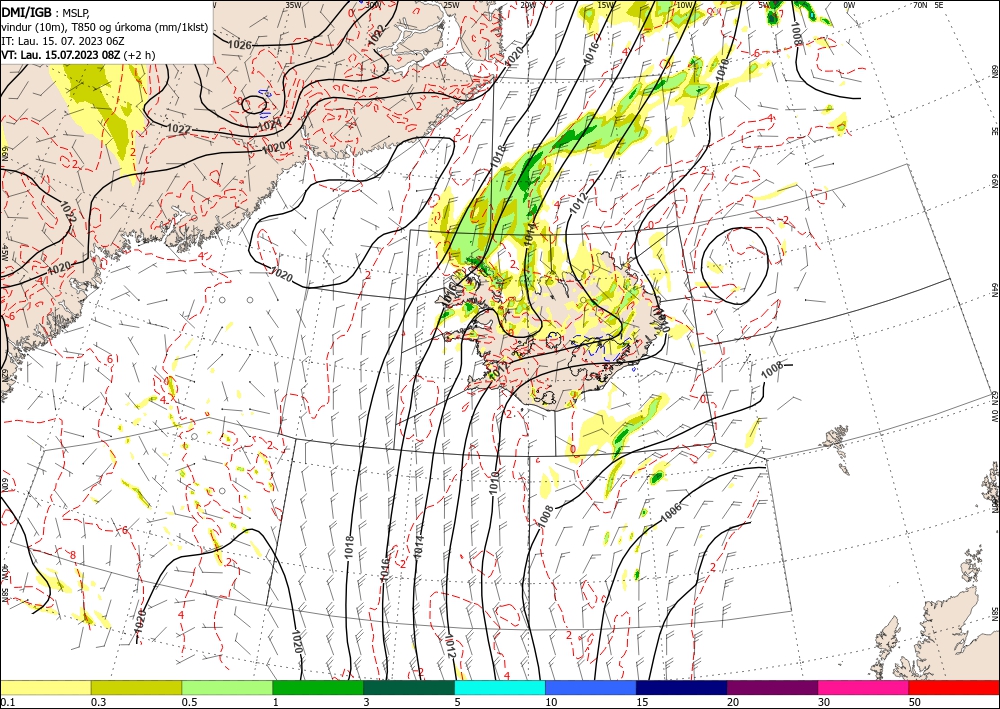Select the light green 0.5–1 legend swatch
1000x709 pixels.
pyautogui.click(x=227, y=687)
